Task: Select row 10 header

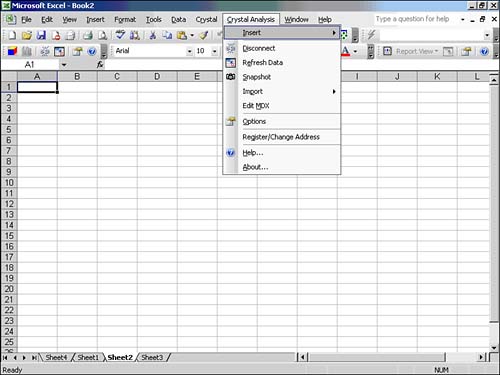Action: tap(9, 183)
